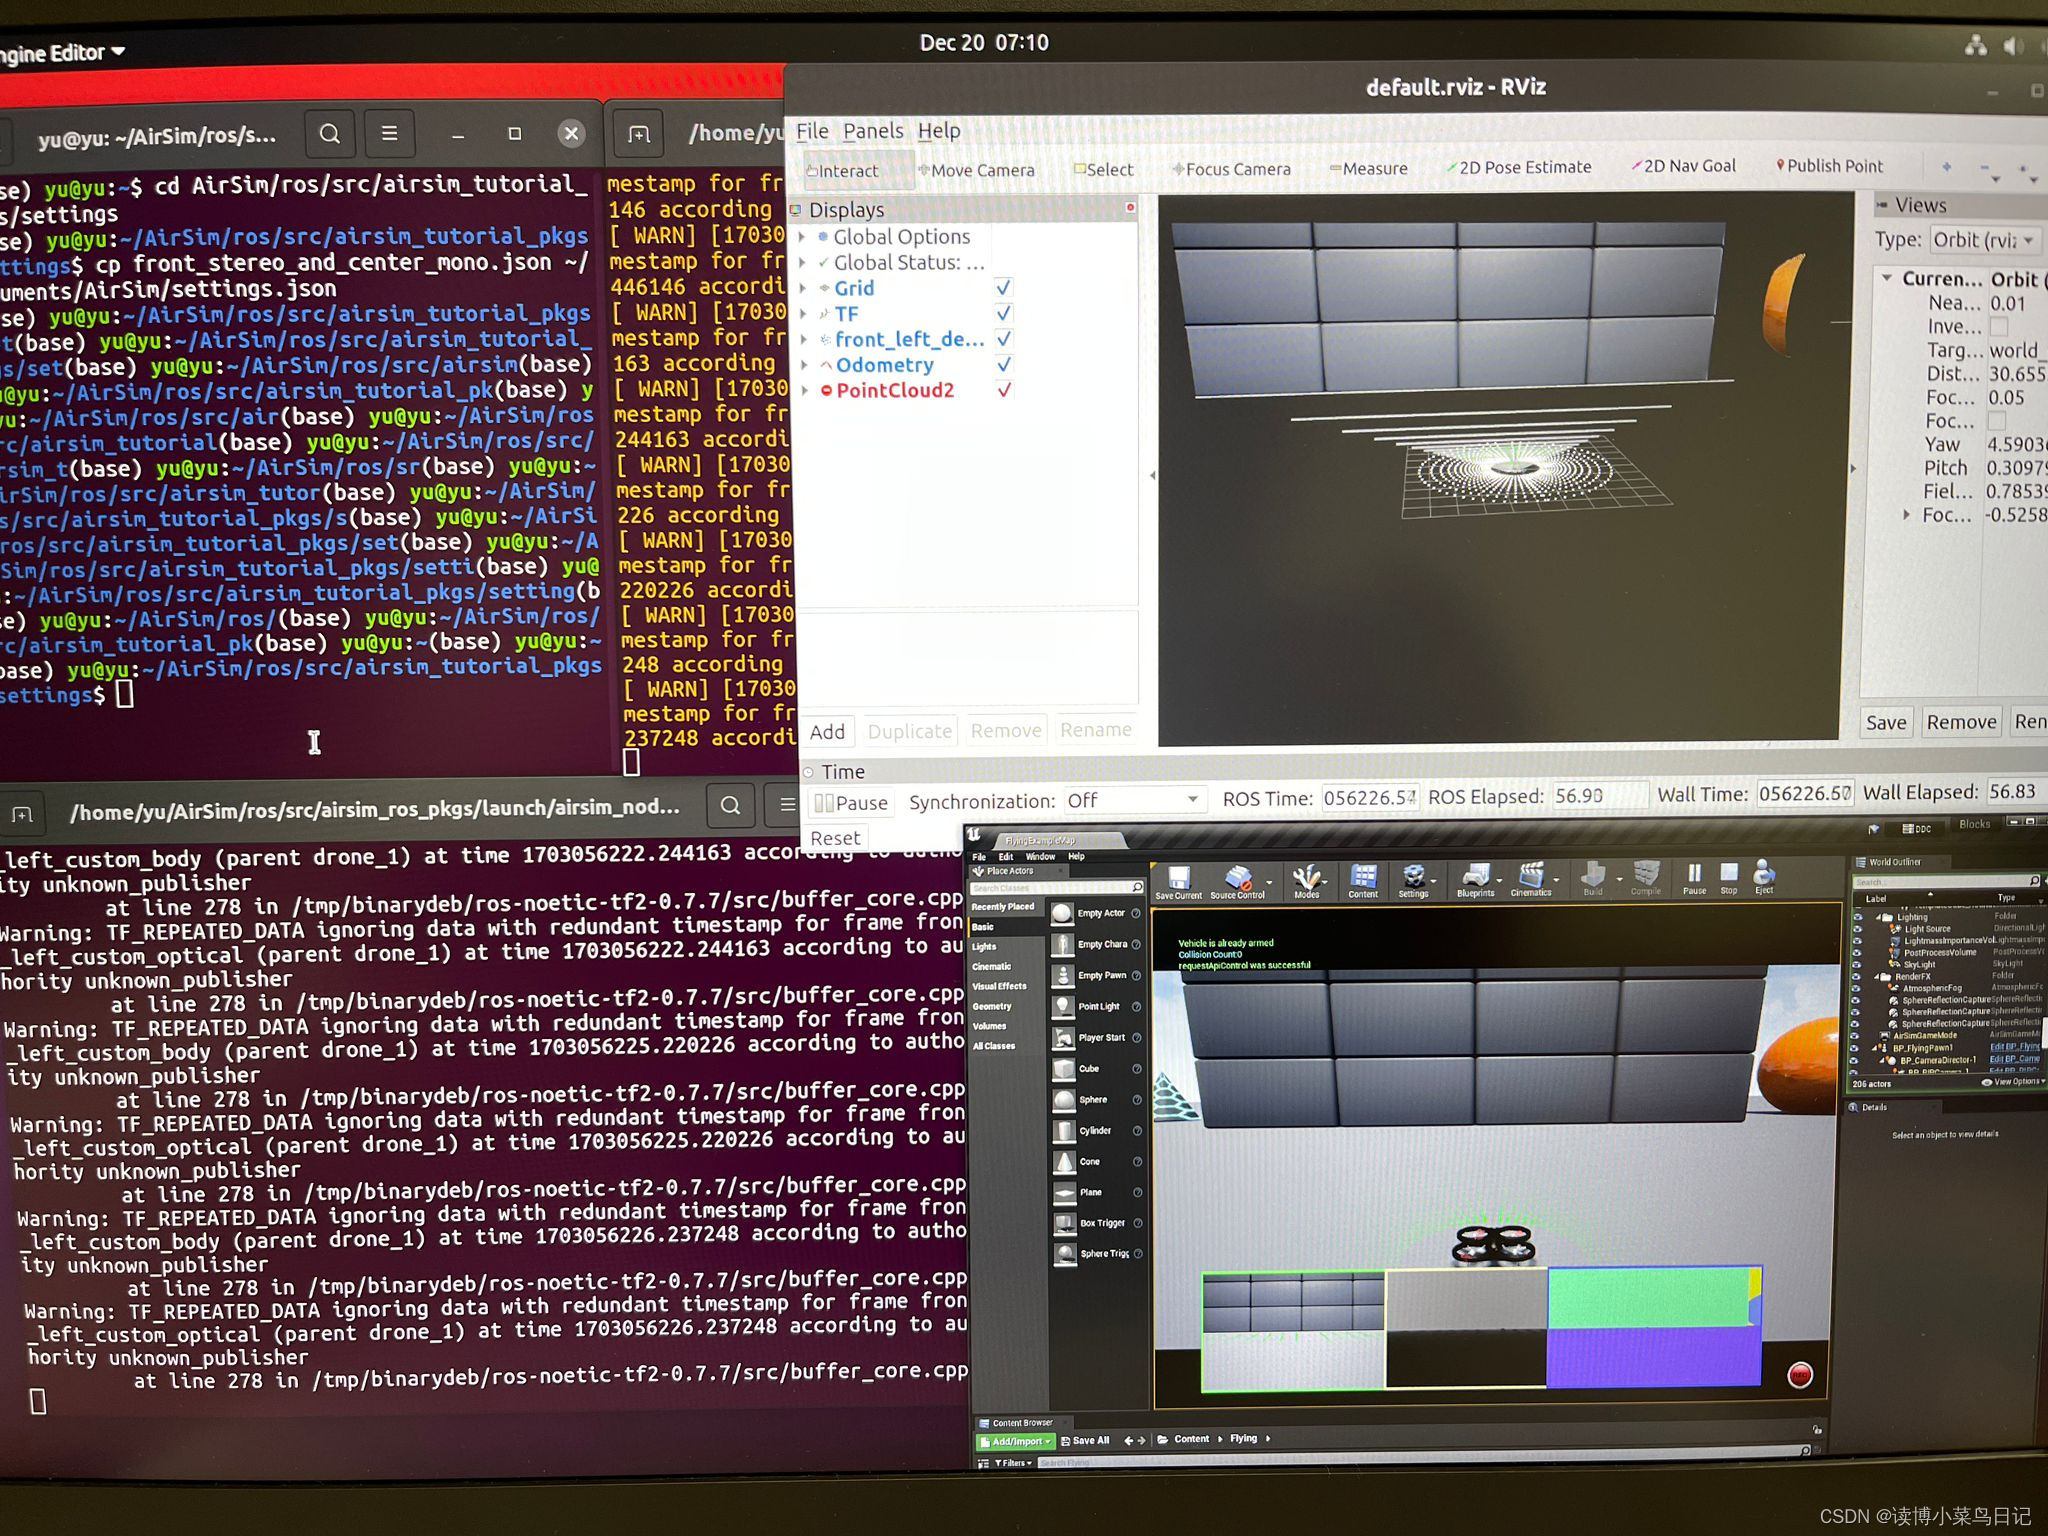Open the Views Type Orbit dropdown

pyautogui.click(x=1984, y=240)
